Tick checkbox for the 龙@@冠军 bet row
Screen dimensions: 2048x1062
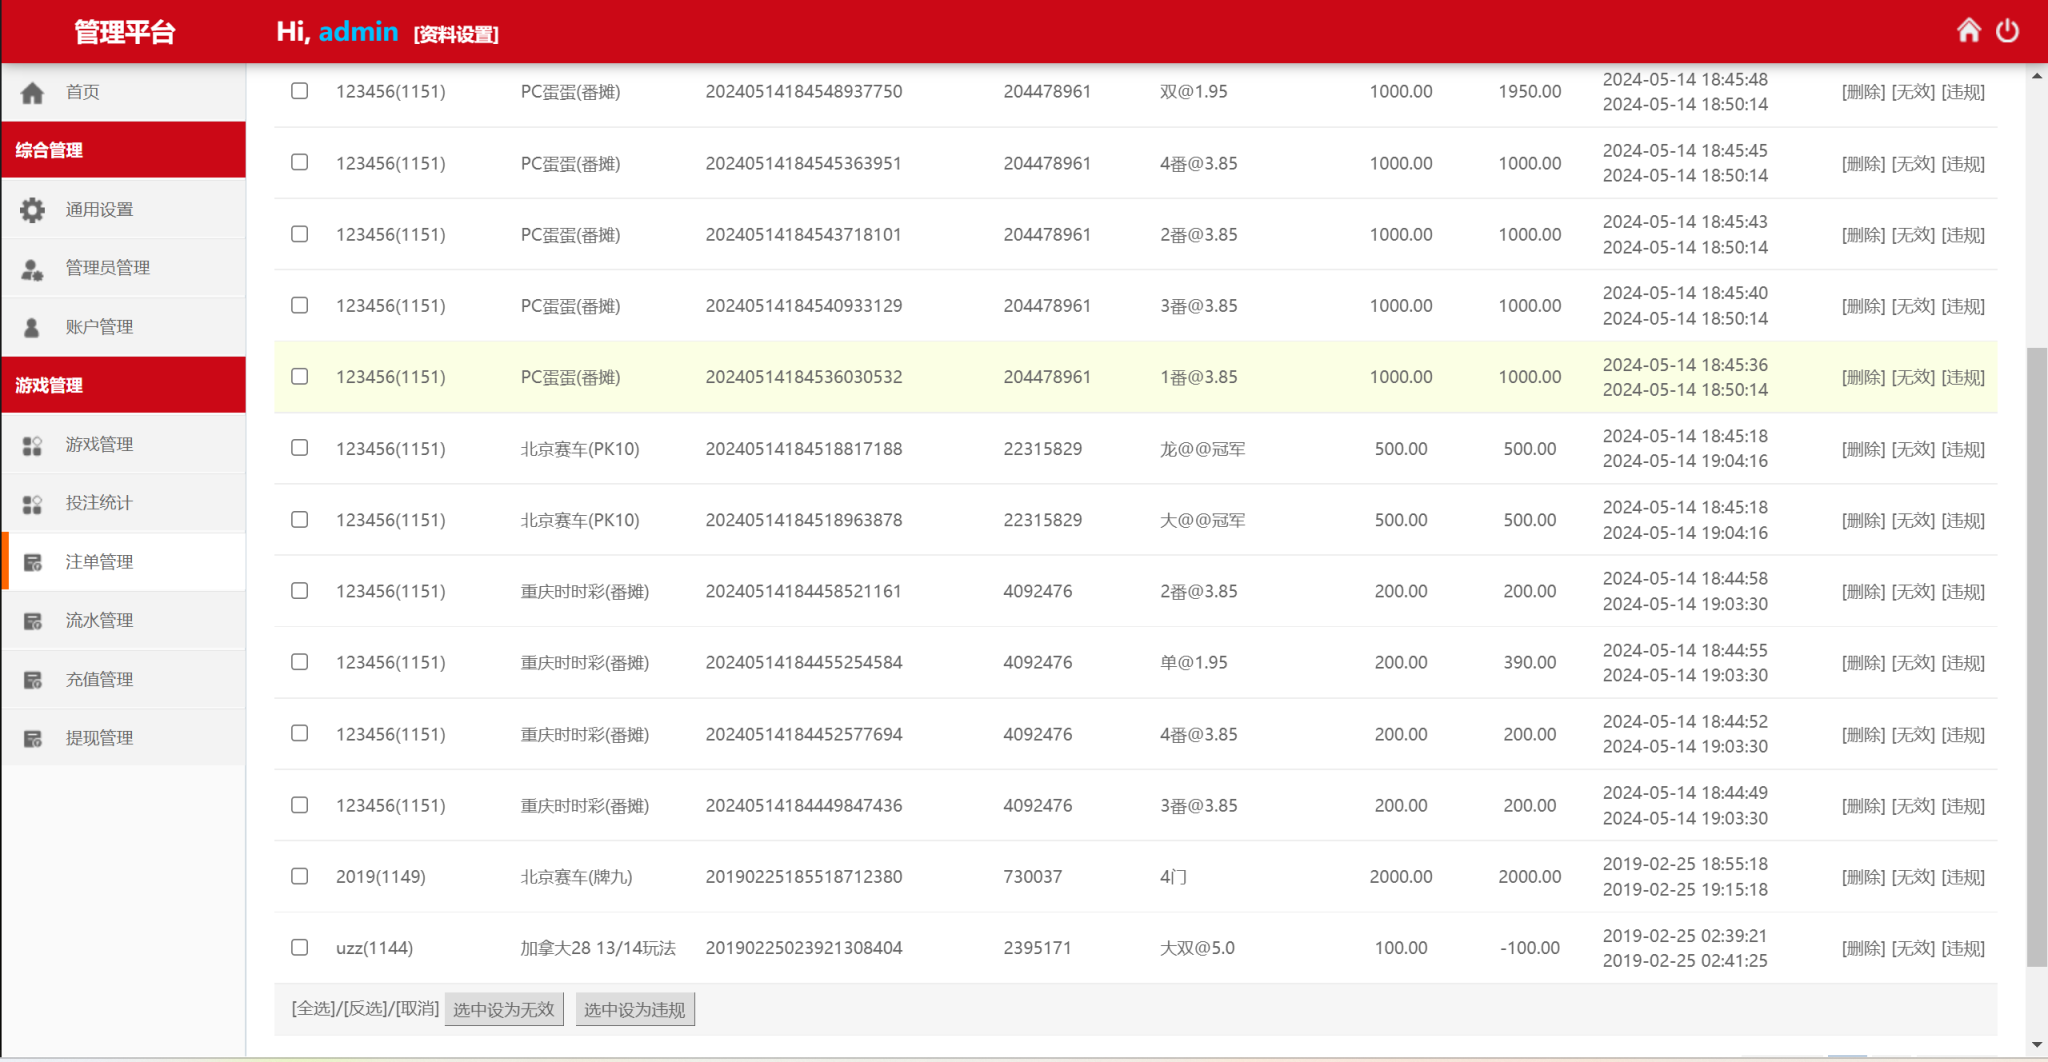299,448
